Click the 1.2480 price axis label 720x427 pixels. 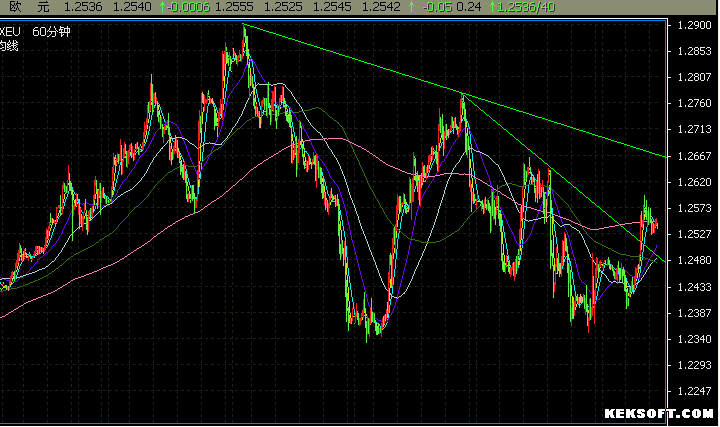[x=694, y=260]
